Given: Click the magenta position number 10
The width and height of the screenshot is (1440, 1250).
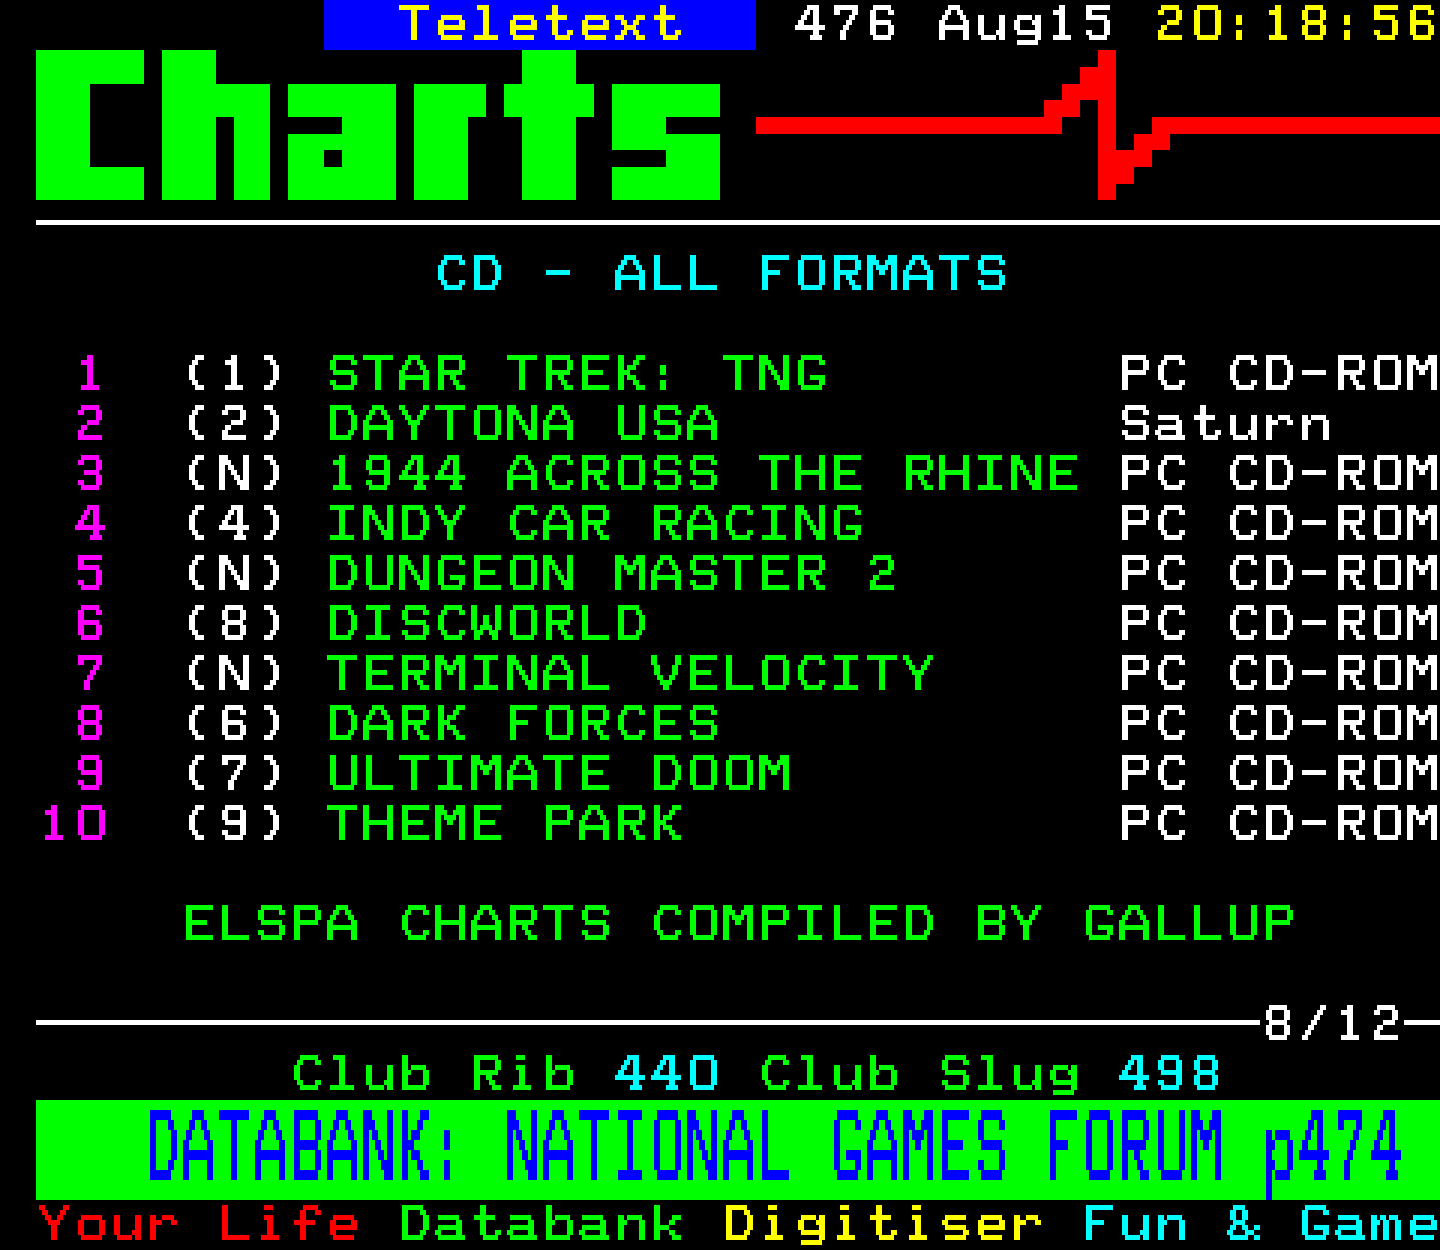Looking at the screenshot, I should click(74, 824).
